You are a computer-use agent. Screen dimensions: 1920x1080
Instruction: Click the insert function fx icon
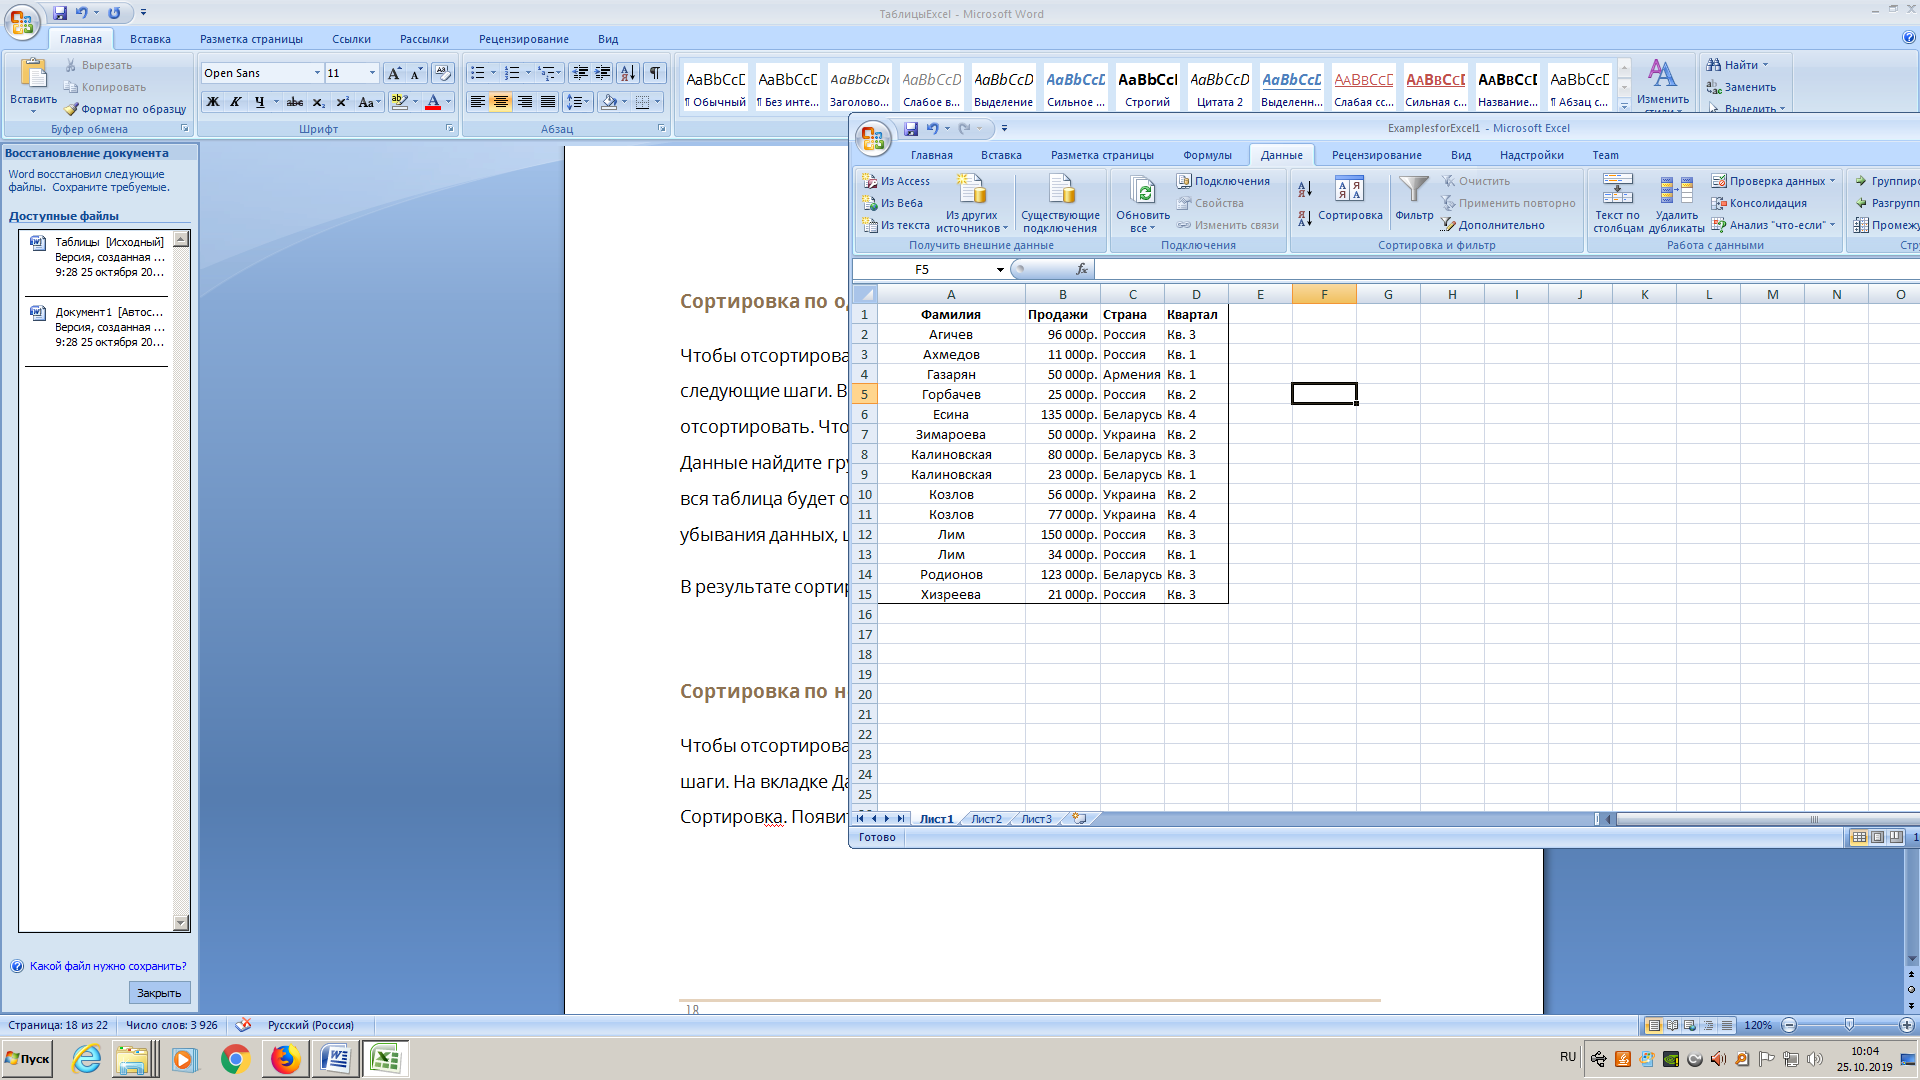(x=1081, y=269)
